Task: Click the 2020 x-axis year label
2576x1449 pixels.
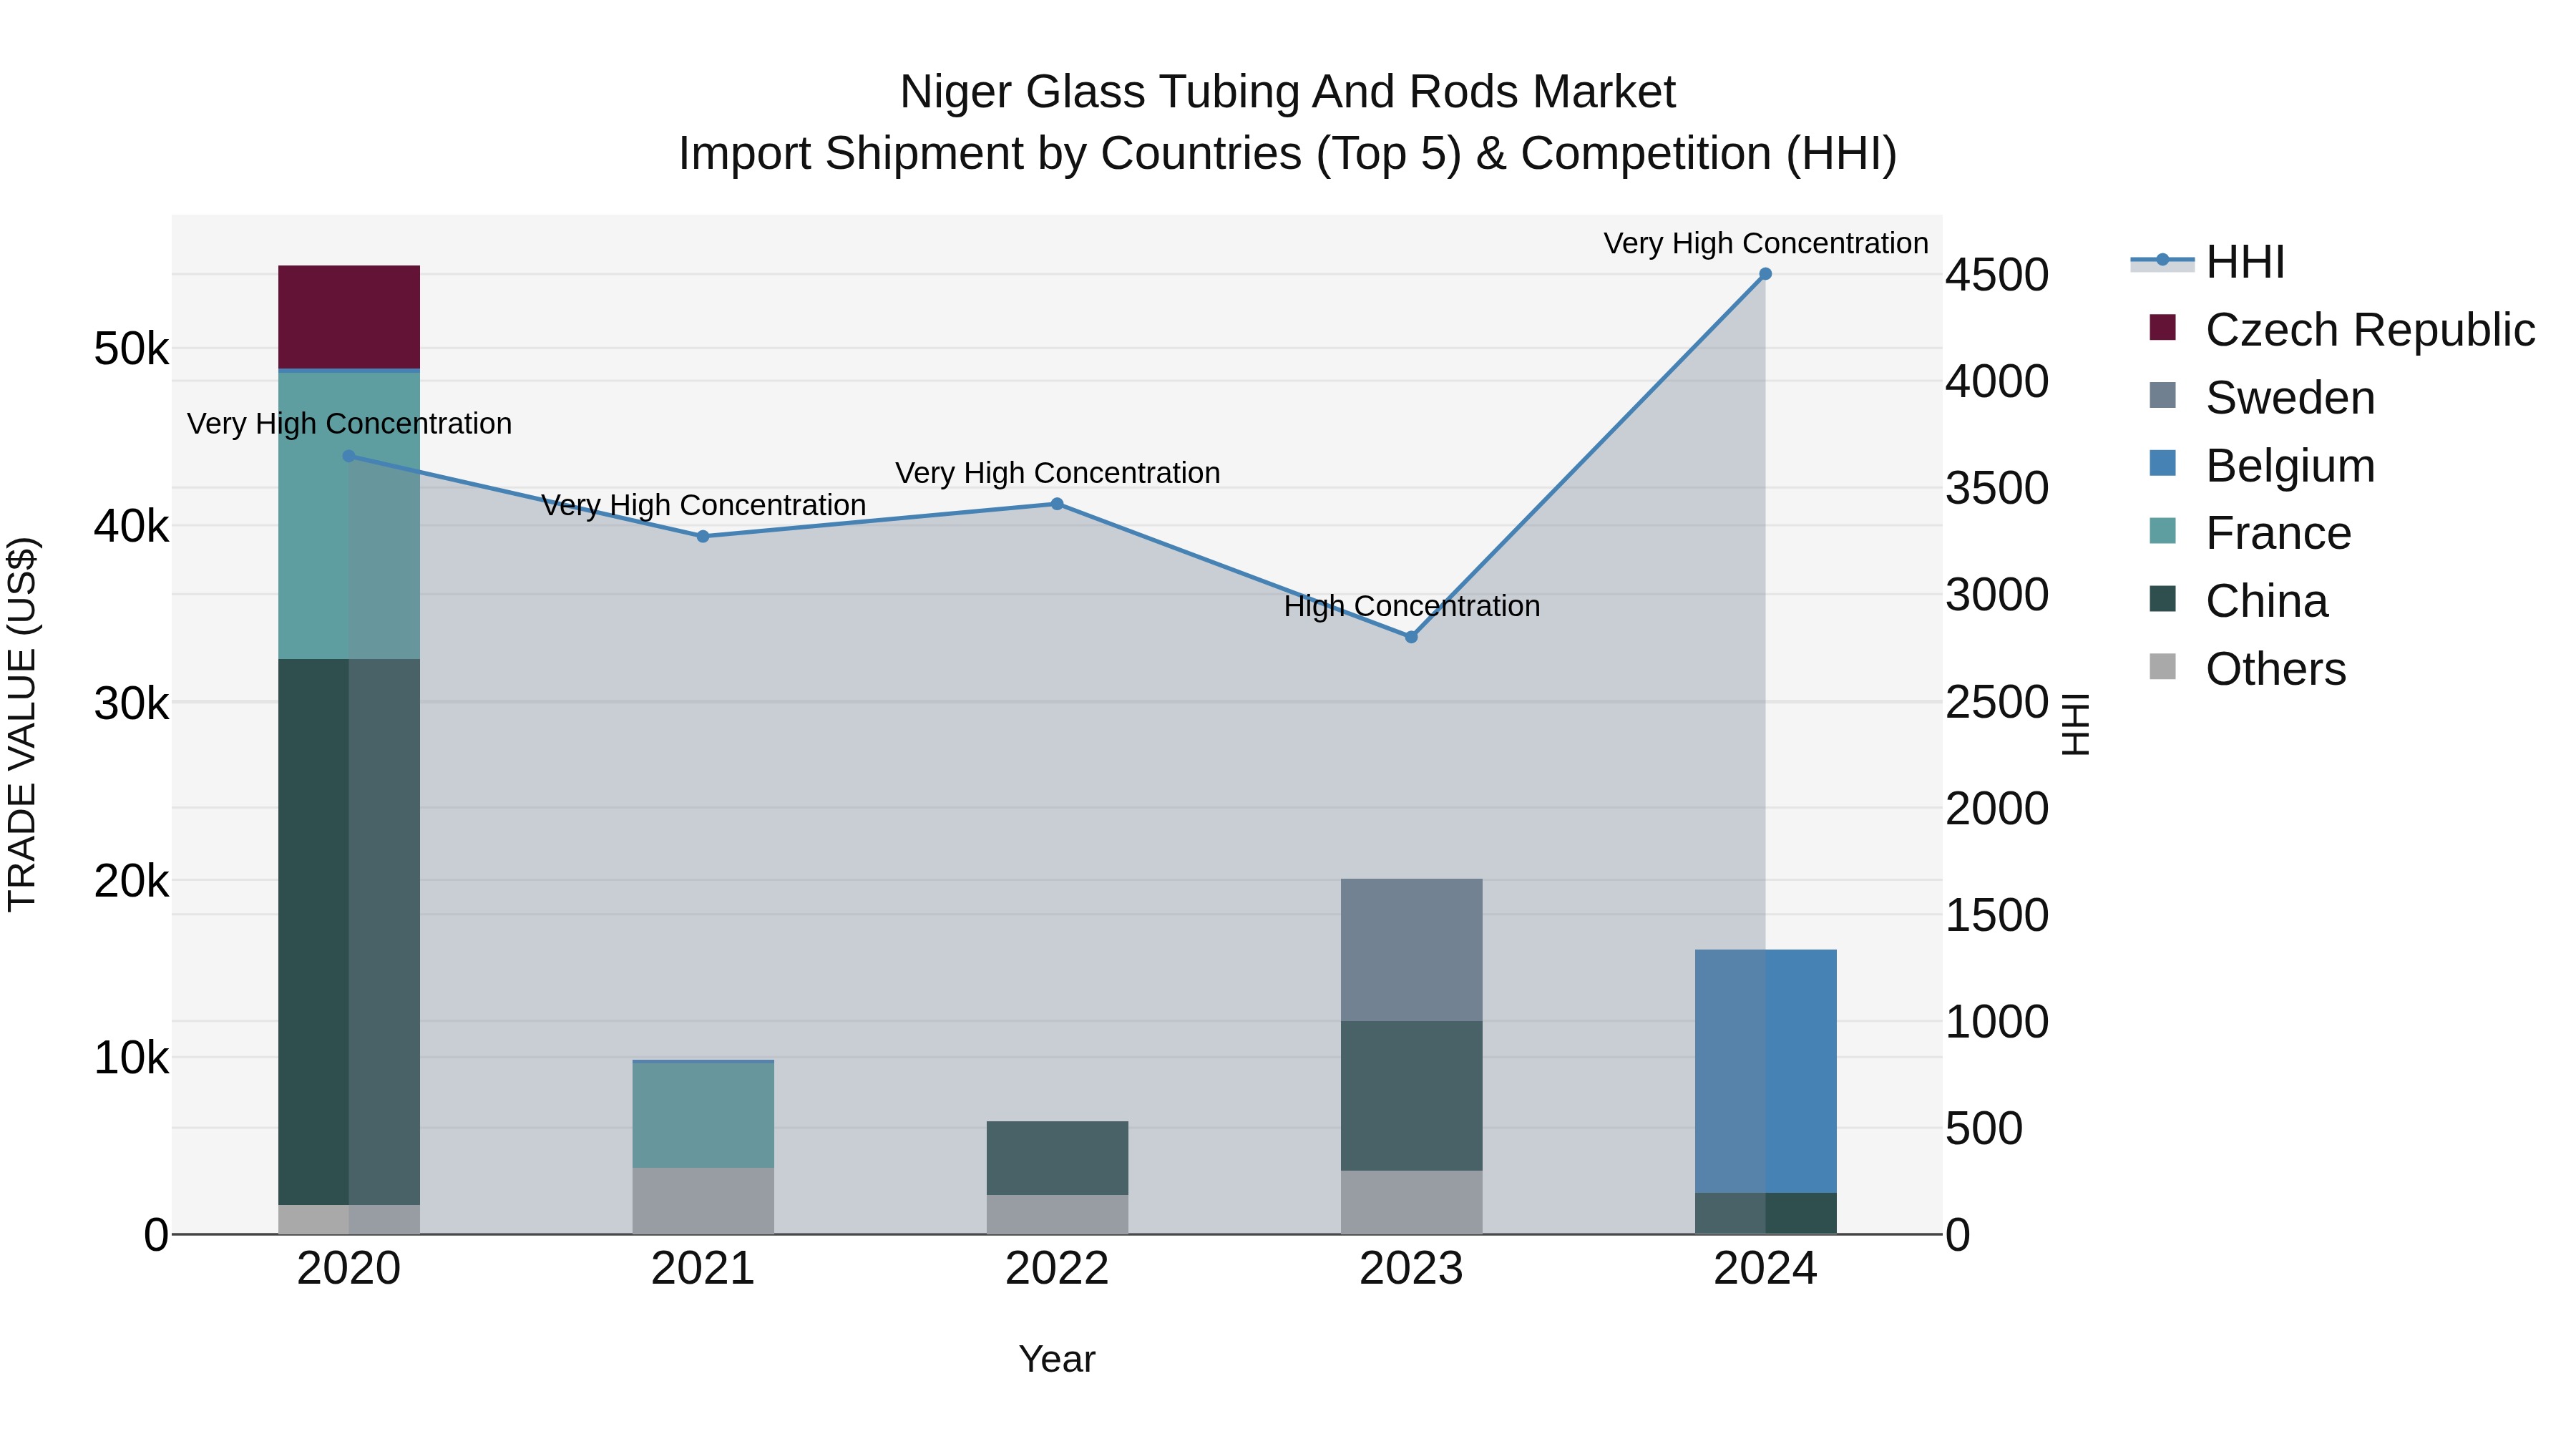Action: [x=349, y=1269]
